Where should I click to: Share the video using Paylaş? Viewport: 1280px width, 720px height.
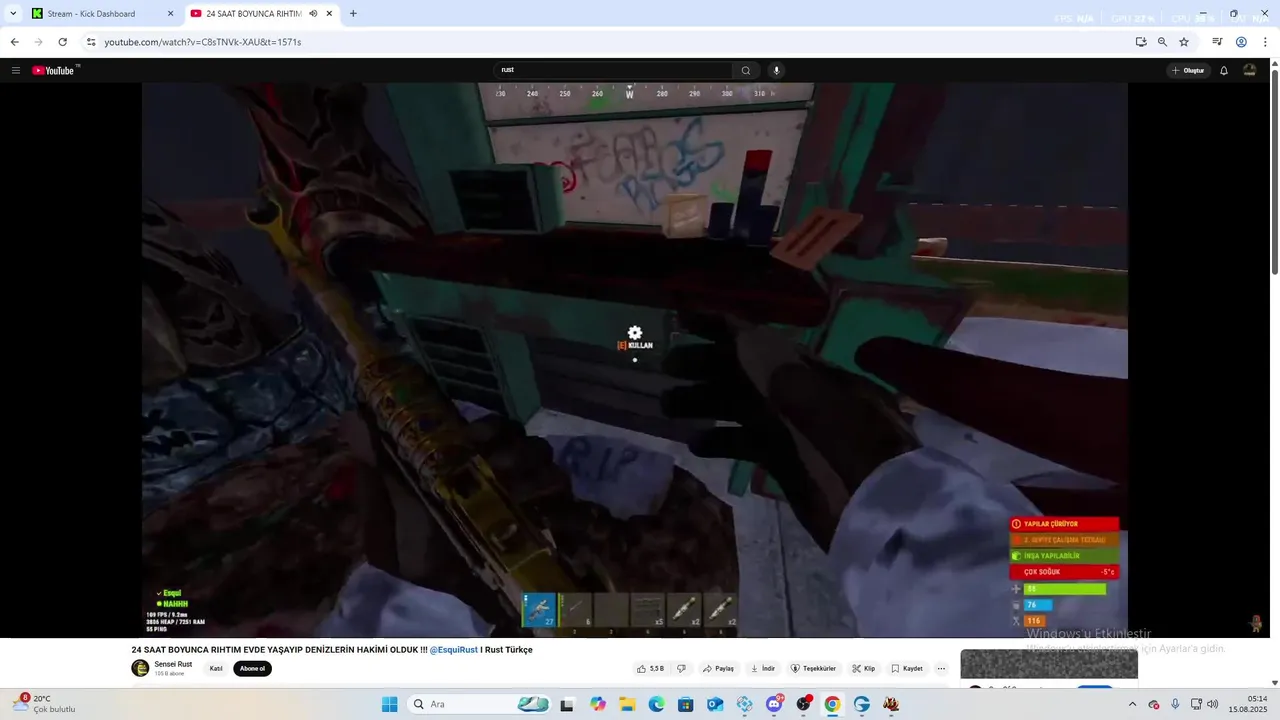718,668
